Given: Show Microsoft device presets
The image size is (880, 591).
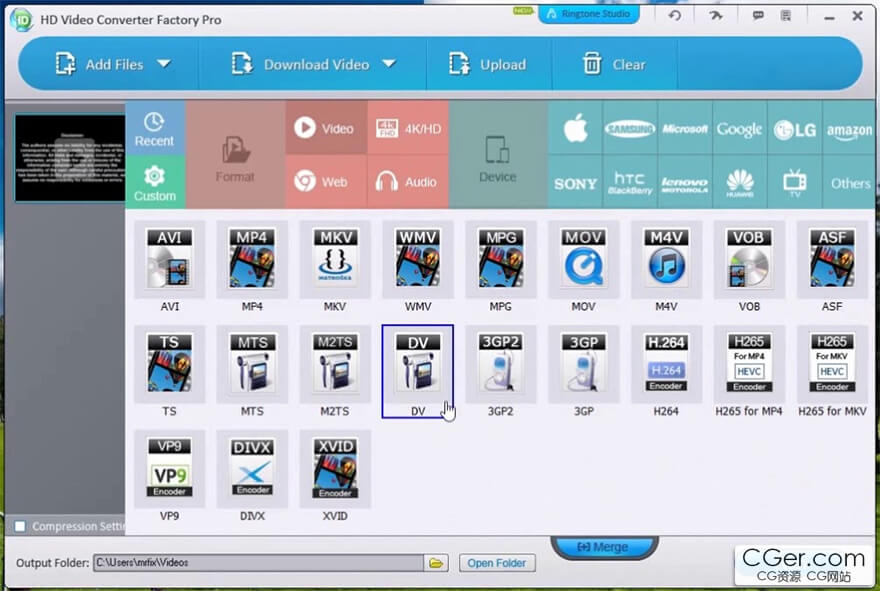Looking at the screenshot, I should click(685, 129).
